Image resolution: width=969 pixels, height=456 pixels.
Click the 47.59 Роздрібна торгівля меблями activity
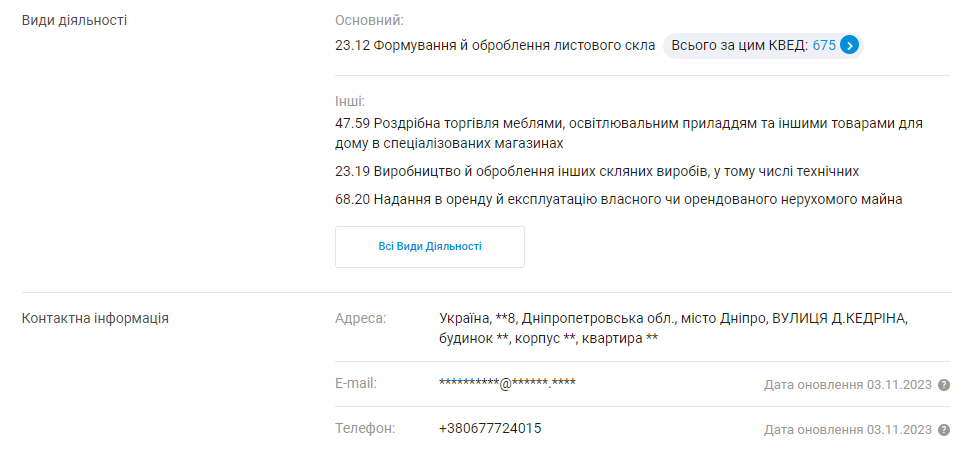[628, 133]
